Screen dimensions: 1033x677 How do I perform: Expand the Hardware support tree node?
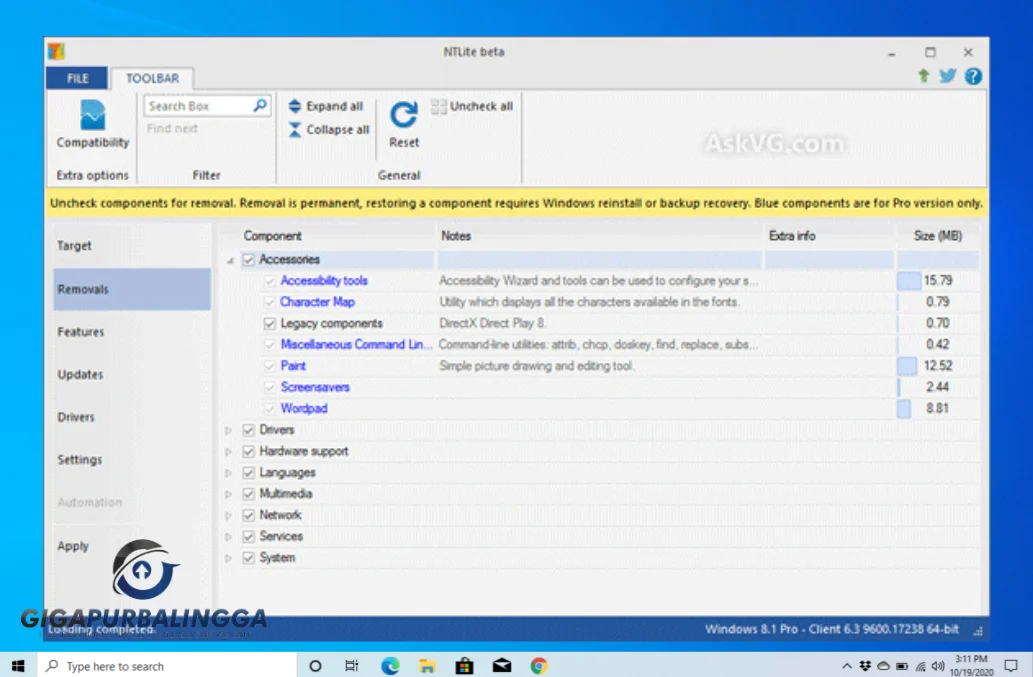229,452
